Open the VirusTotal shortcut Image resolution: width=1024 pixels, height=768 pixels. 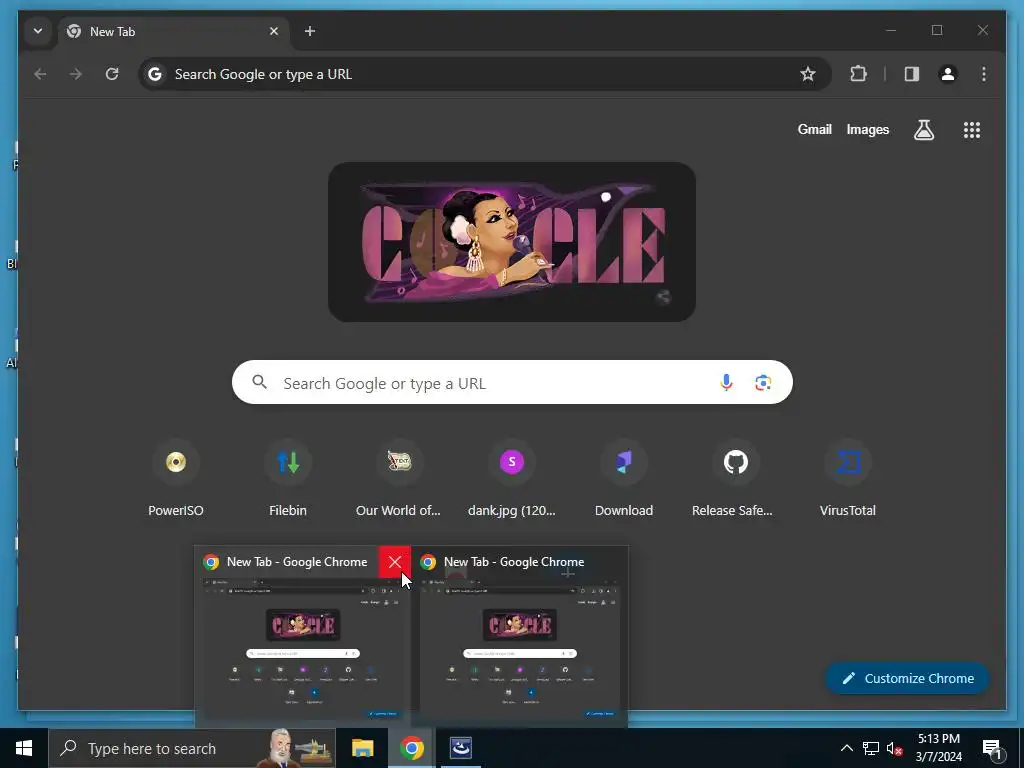click(x=848, y=479)
